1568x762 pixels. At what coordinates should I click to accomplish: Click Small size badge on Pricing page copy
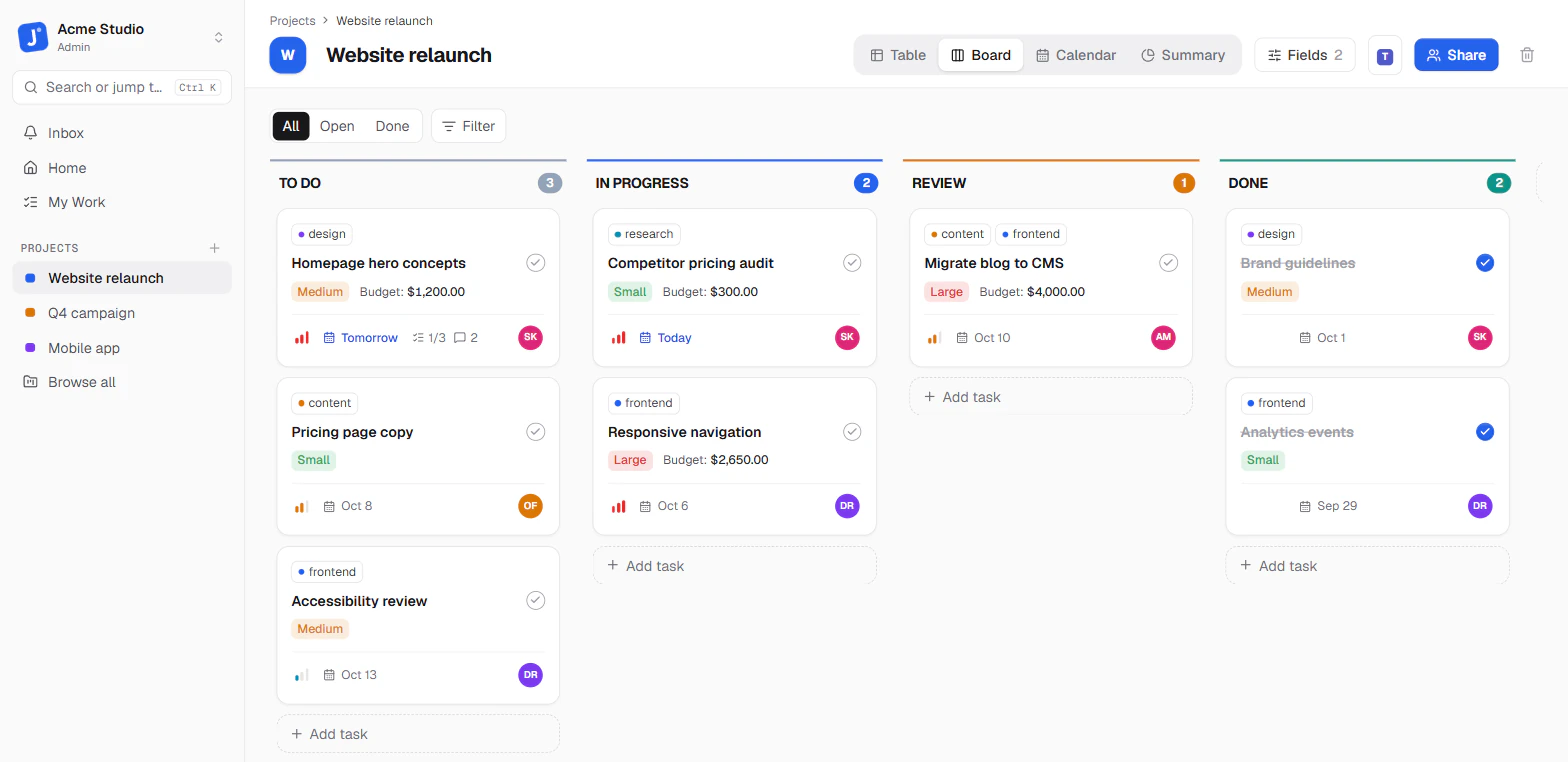(x=313, y=460)
